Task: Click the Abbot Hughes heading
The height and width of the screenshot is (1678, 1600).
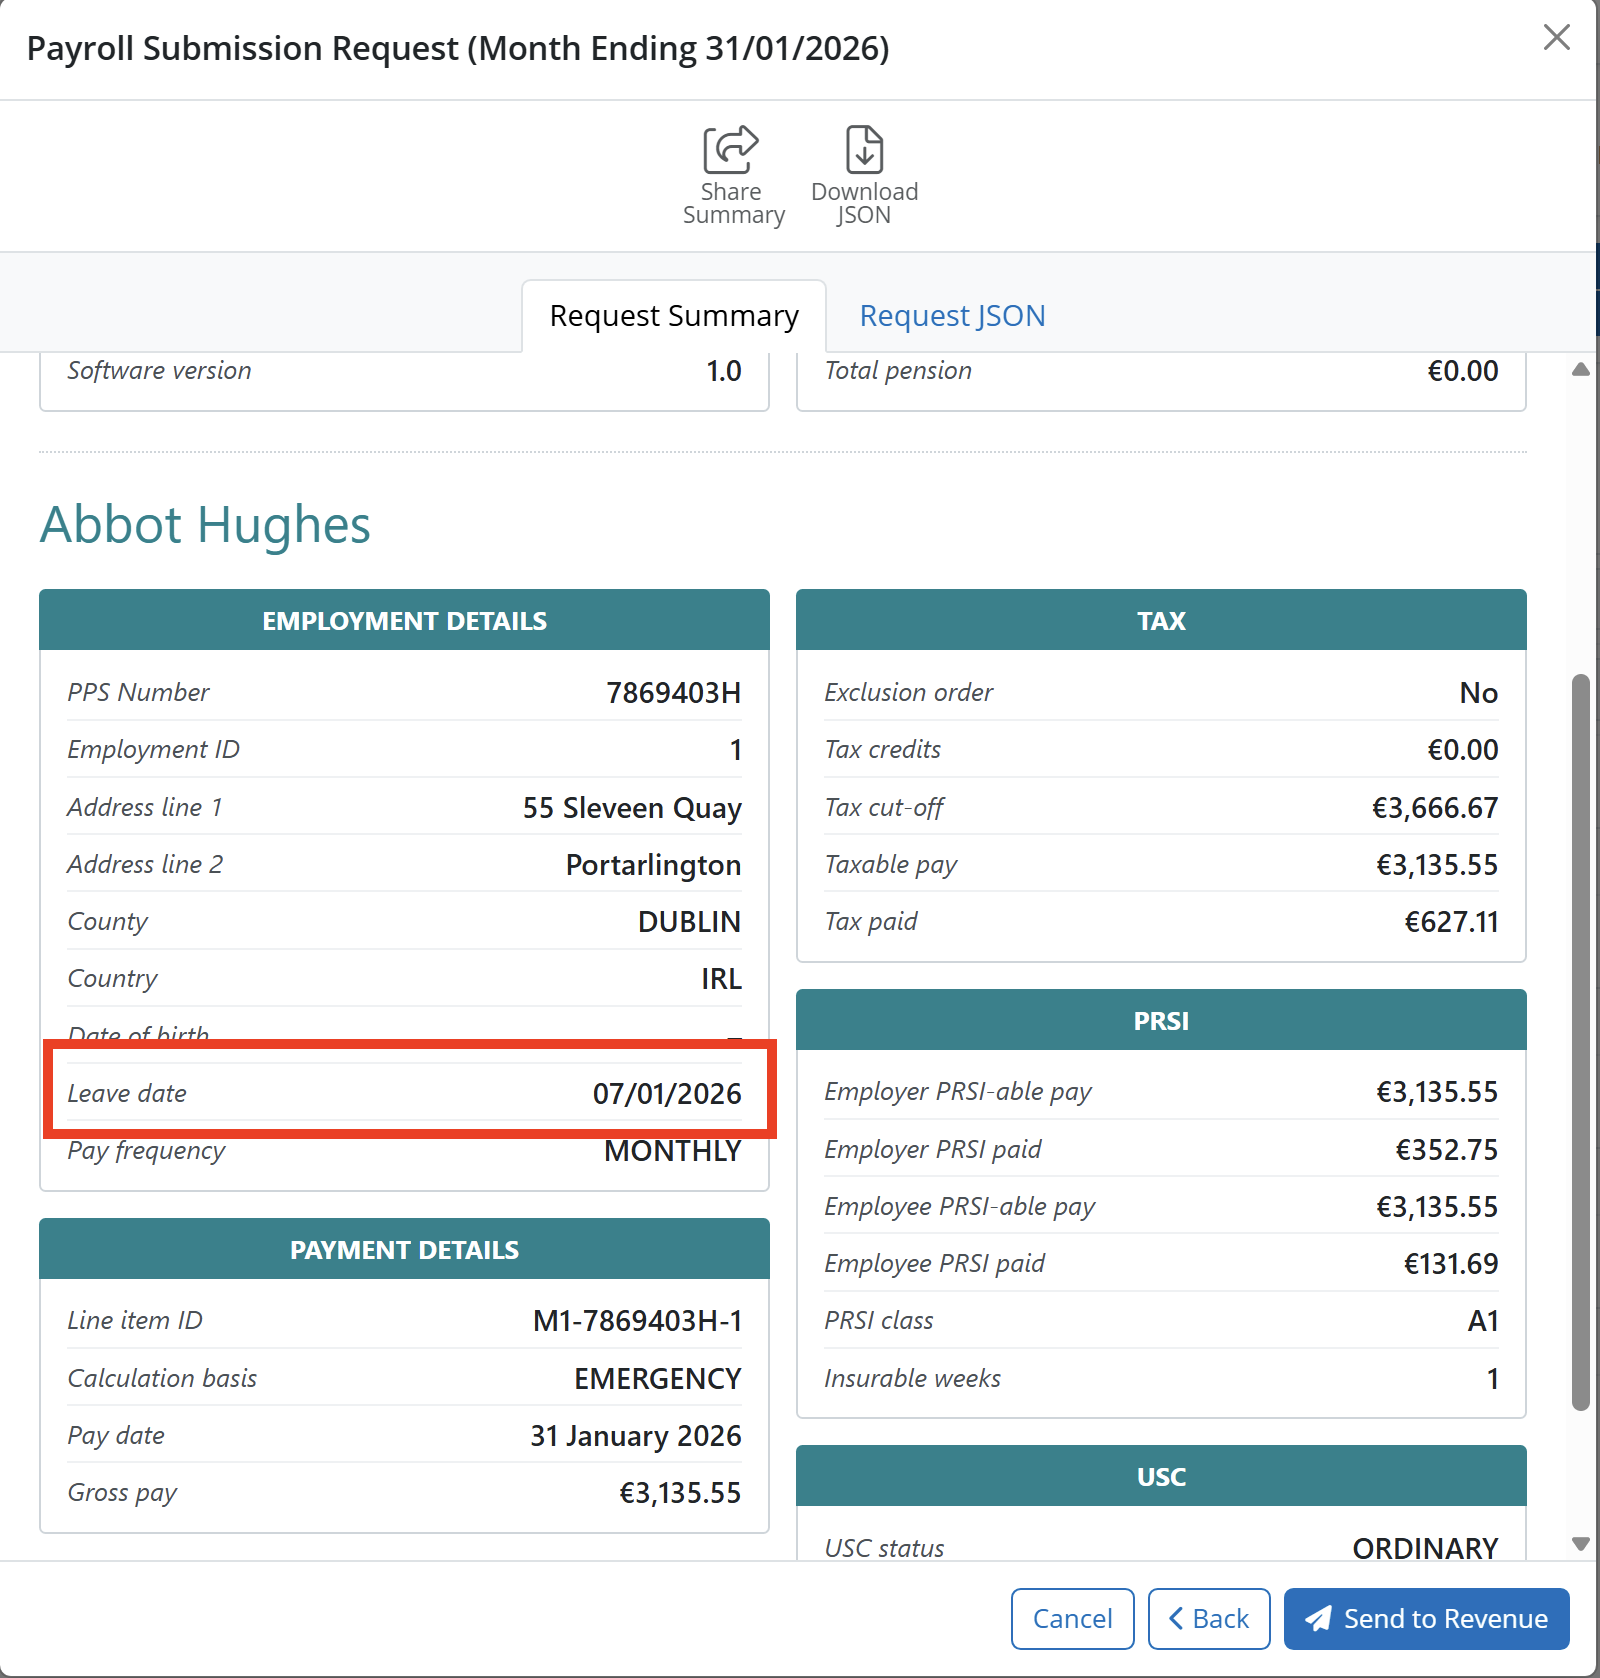Action: 205,524
